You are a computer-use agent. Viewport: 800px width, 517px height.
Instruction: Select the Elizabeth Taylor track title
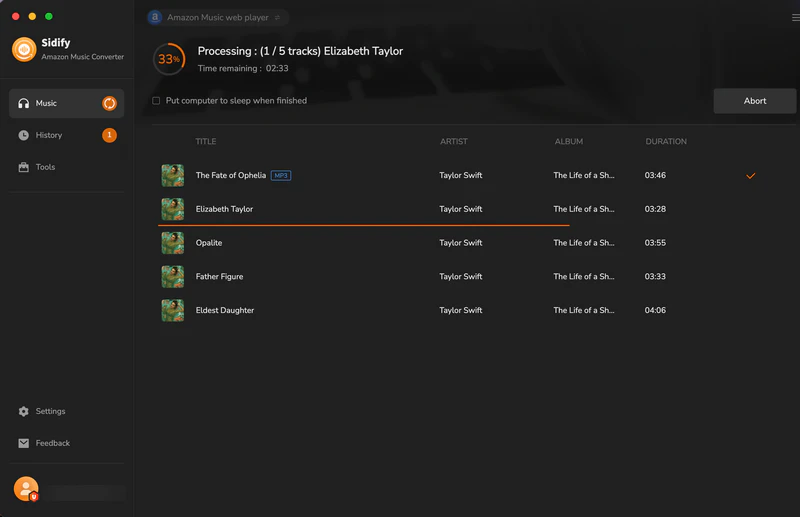(x=224, y=209)
